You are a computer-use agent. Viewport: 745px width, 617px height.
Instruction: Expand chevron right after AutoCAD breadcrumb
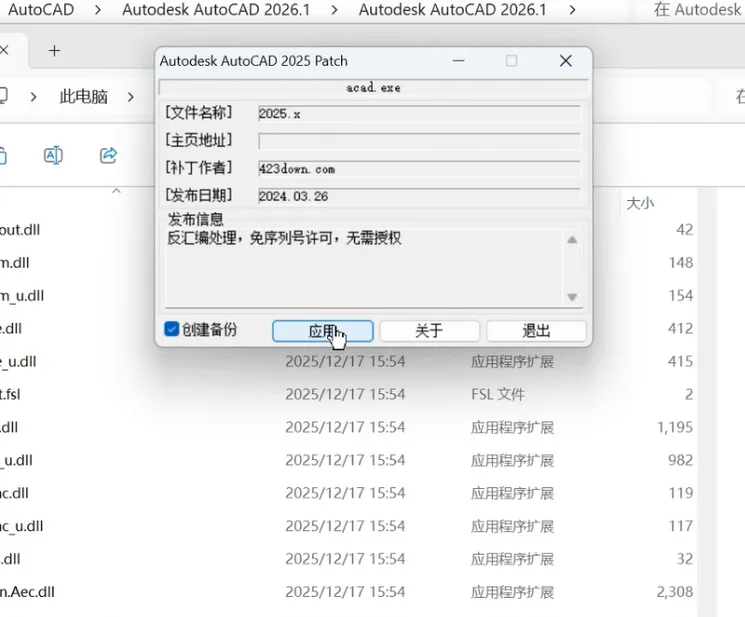(x=98, y=9)
